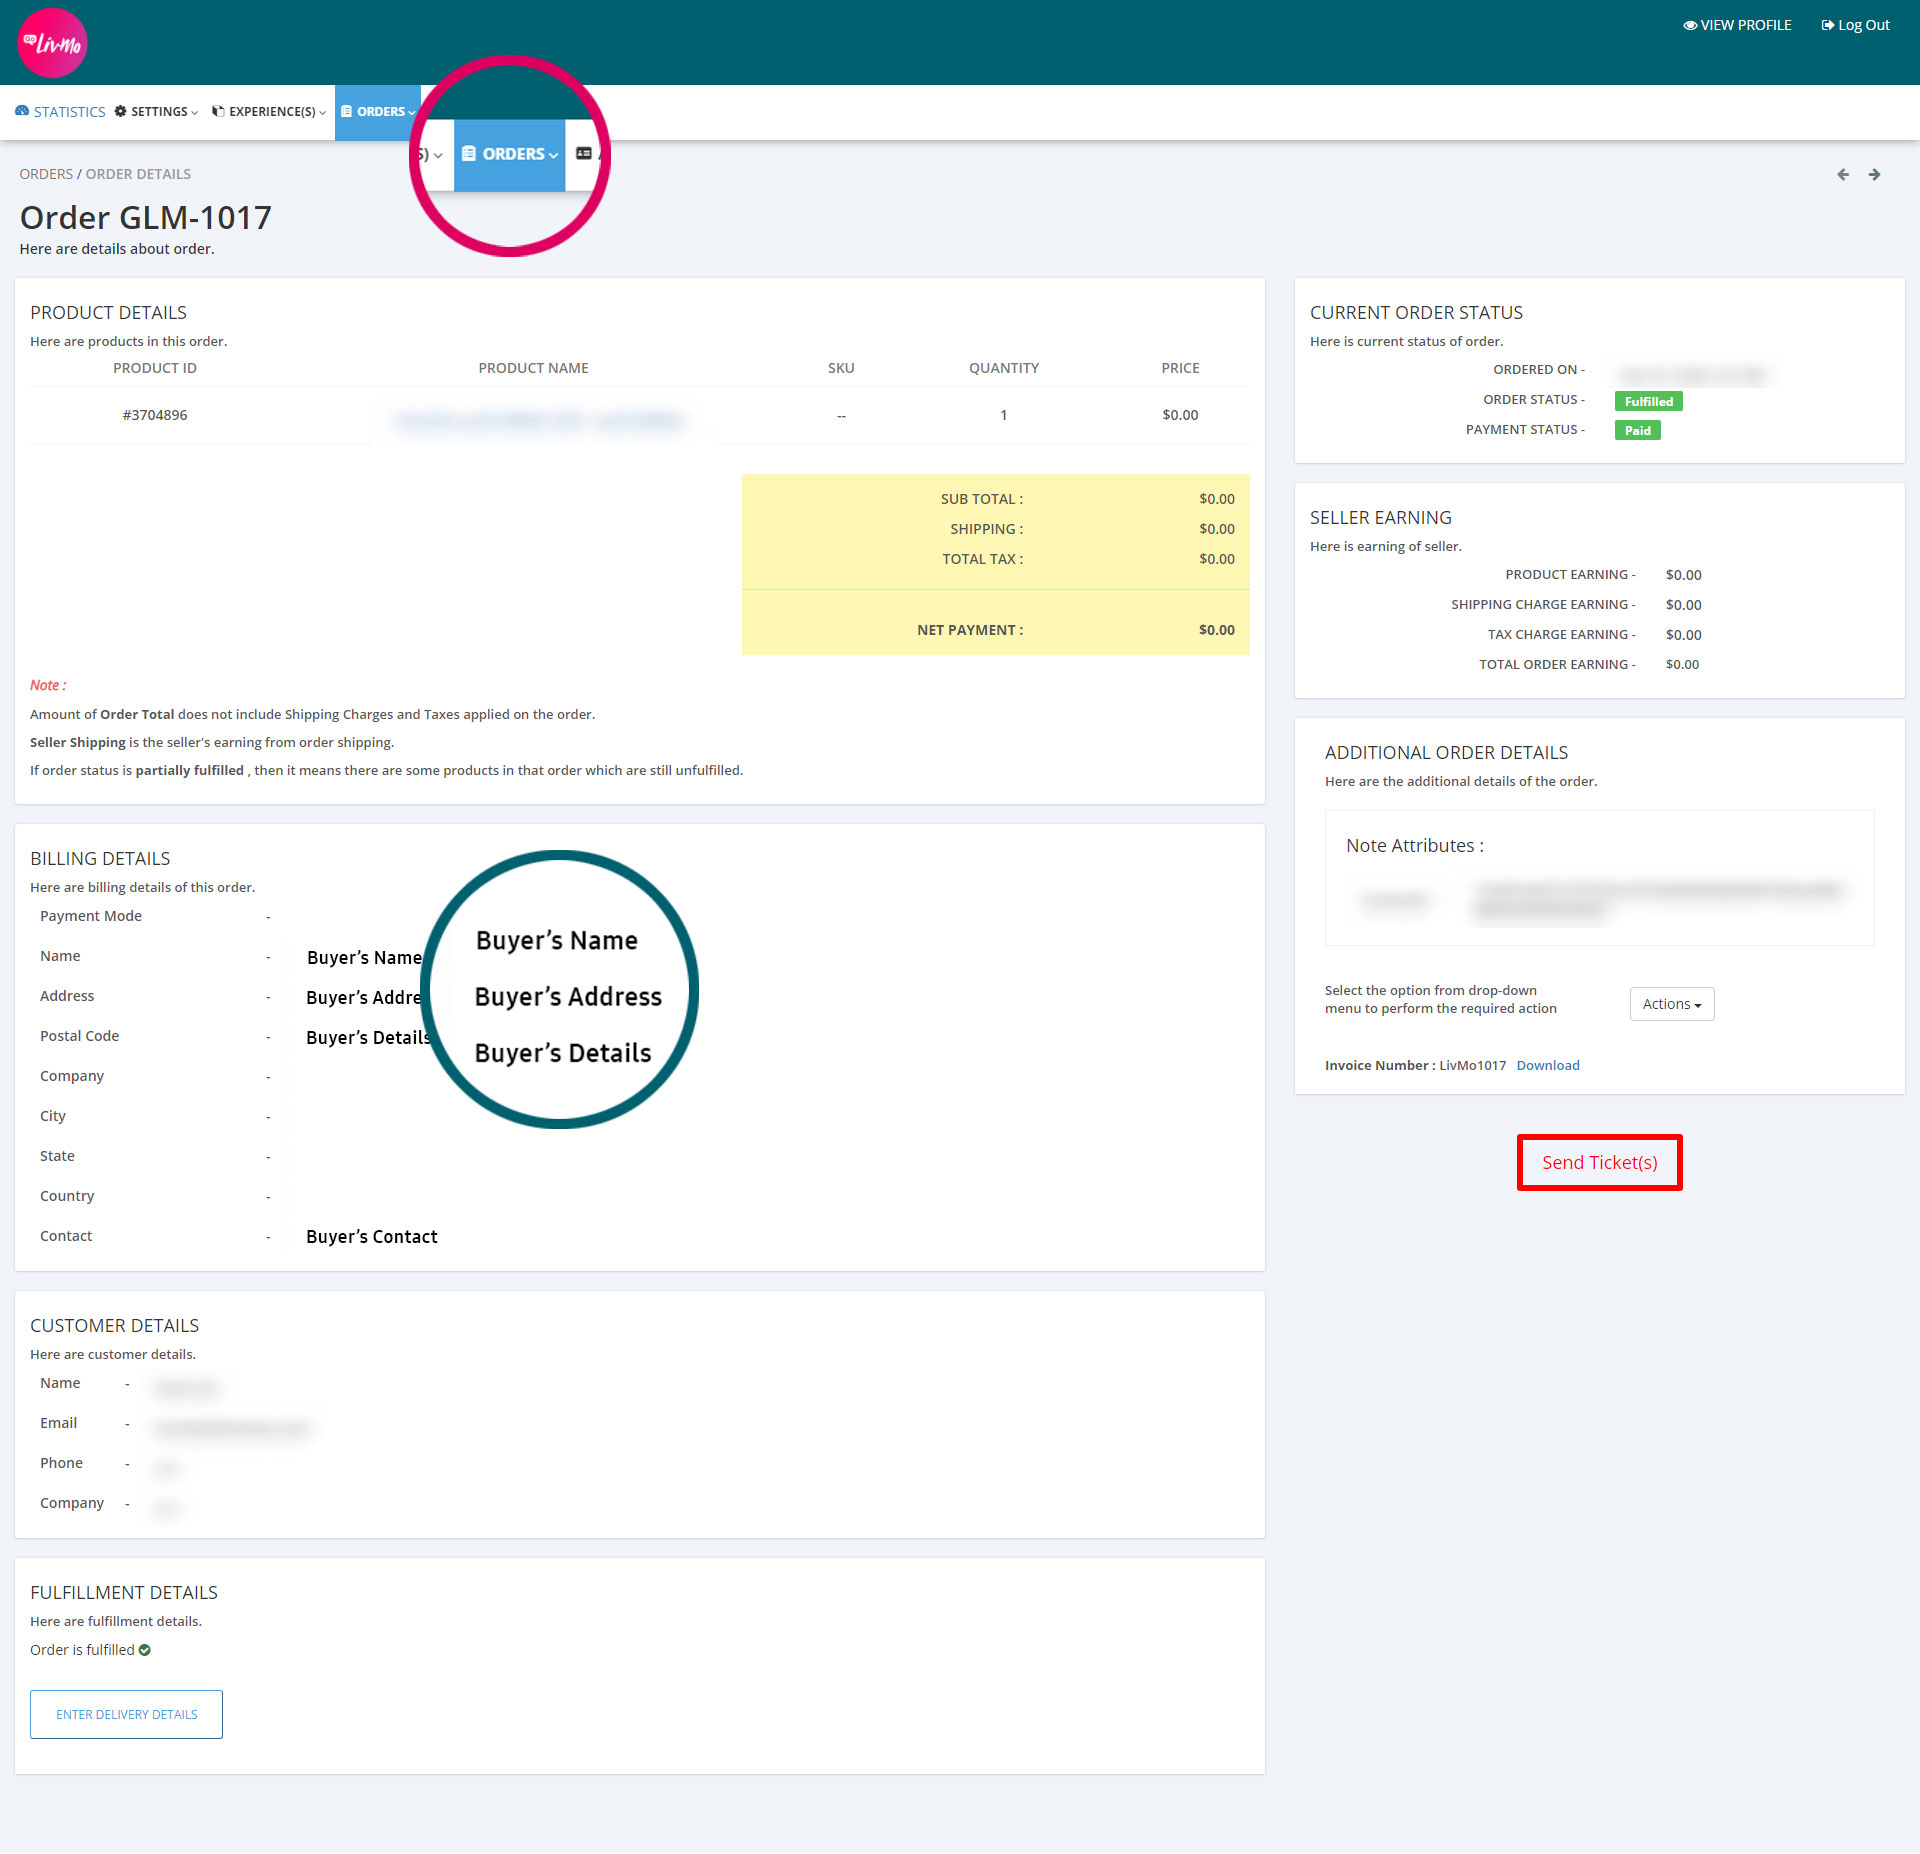Open the blurred product name link

540,420
